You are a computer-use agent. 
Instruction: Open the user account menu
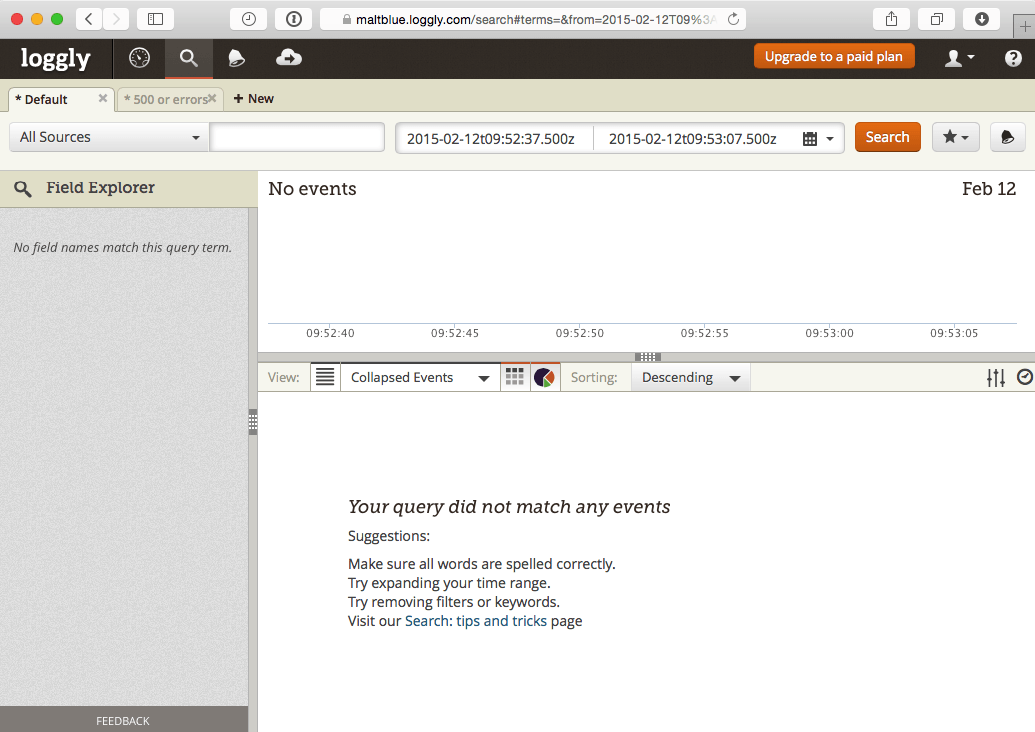[x=959, y=58]
